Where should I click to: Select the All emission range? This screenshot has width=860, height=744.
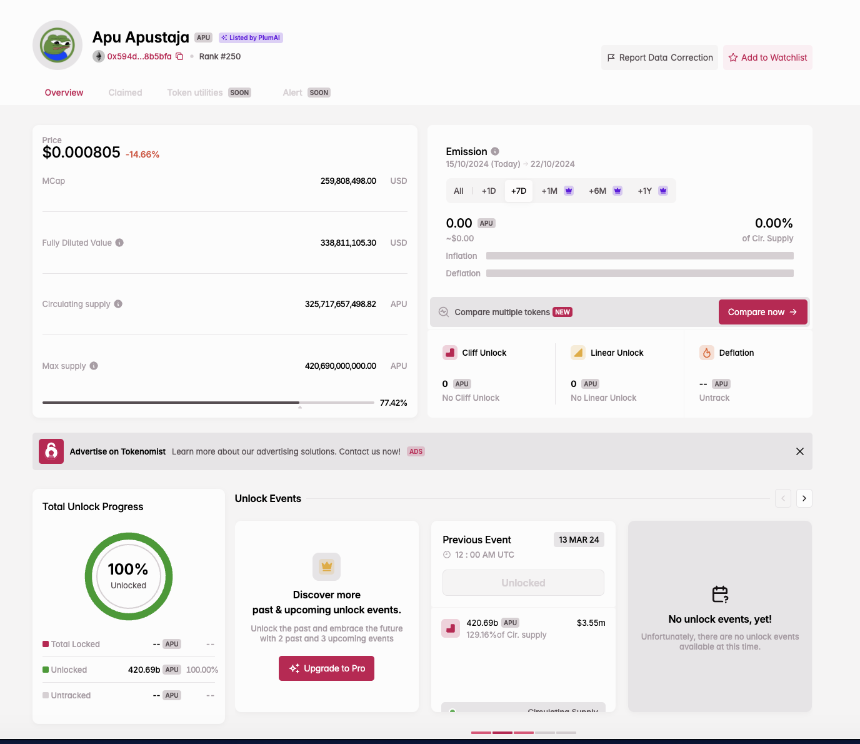click(459, 191)
